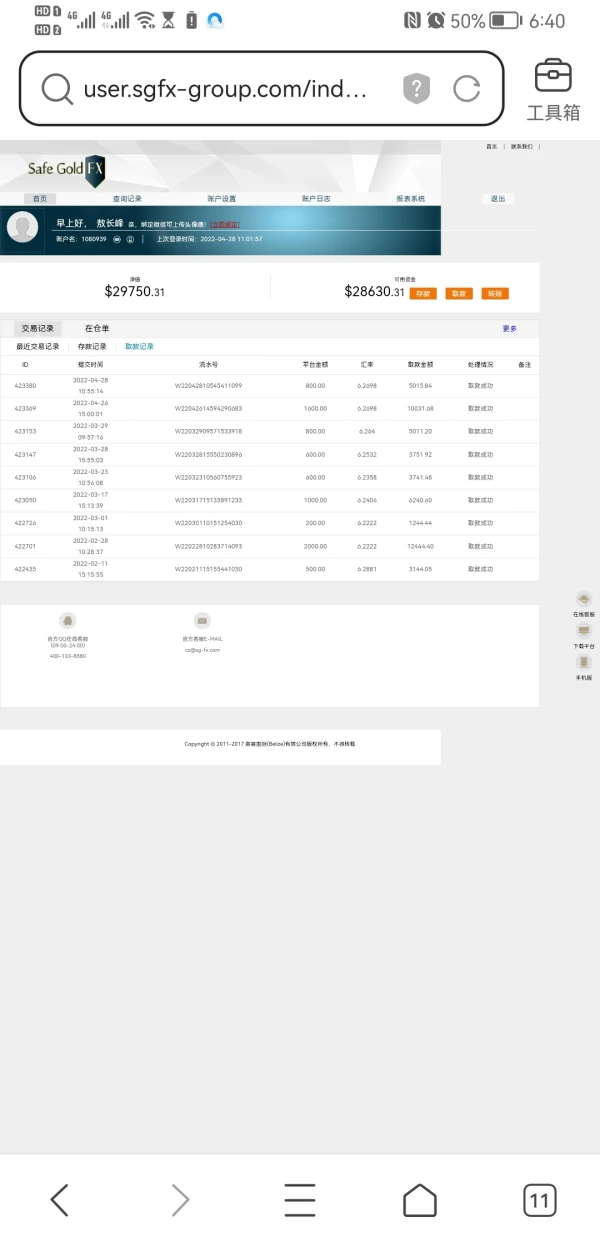
Task: Click the 更多 more link
Action: click(x=509, y=328)
